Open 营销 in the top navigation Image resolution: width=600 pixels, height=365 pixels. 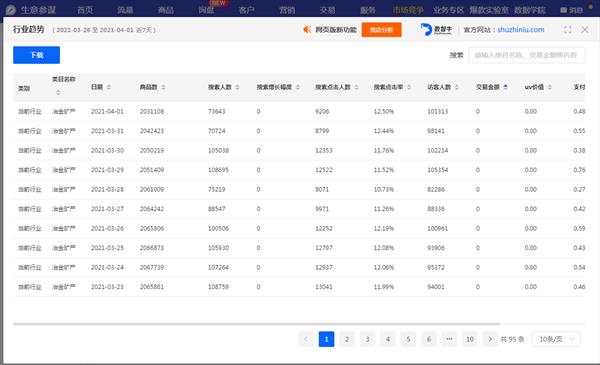[x=287, y=10]
